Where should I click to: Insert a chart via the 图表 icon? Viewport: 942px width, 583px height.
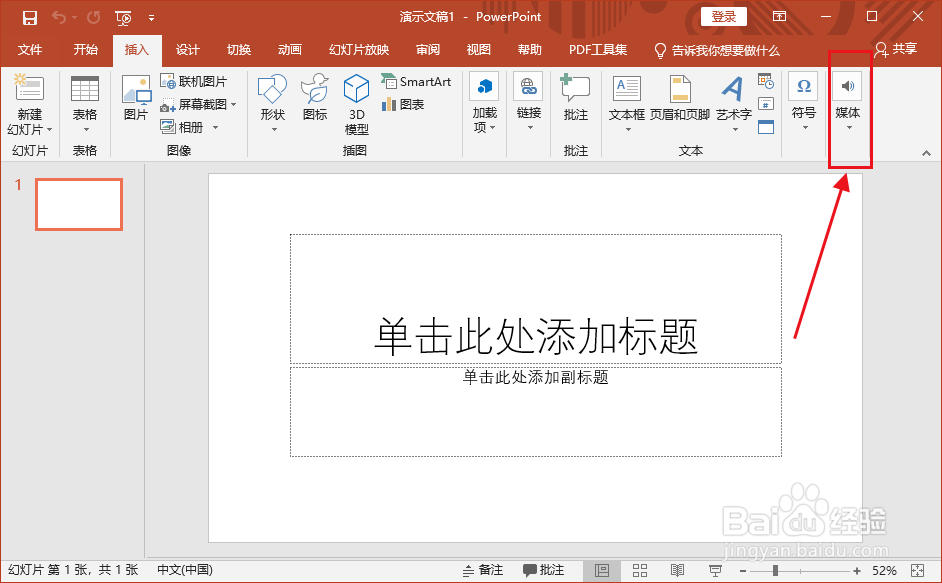point(404,102)
